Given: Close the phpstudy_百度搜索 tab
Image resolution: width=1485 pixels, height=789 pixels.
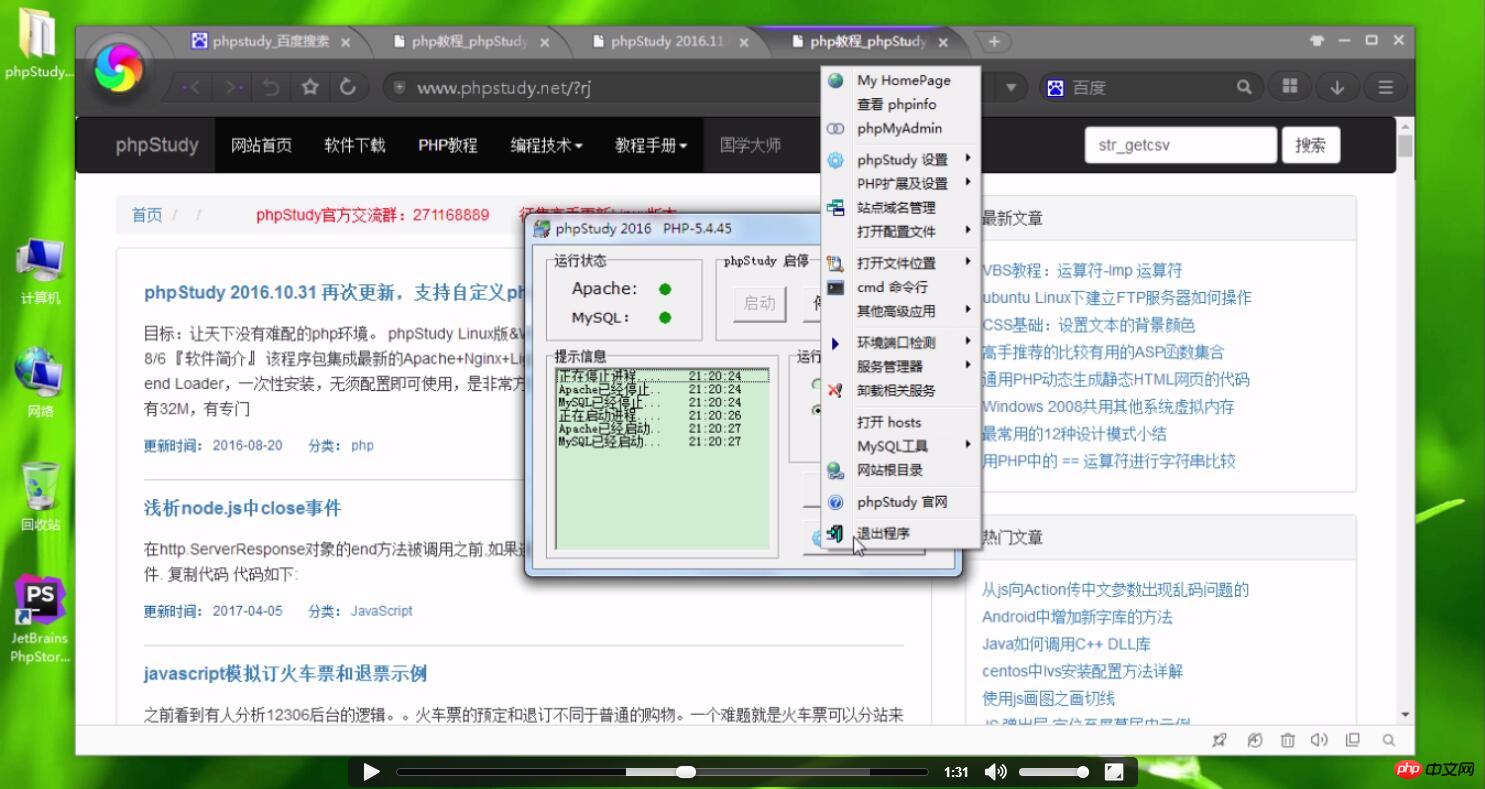Looking at the screenshot, I should (345, 42).
